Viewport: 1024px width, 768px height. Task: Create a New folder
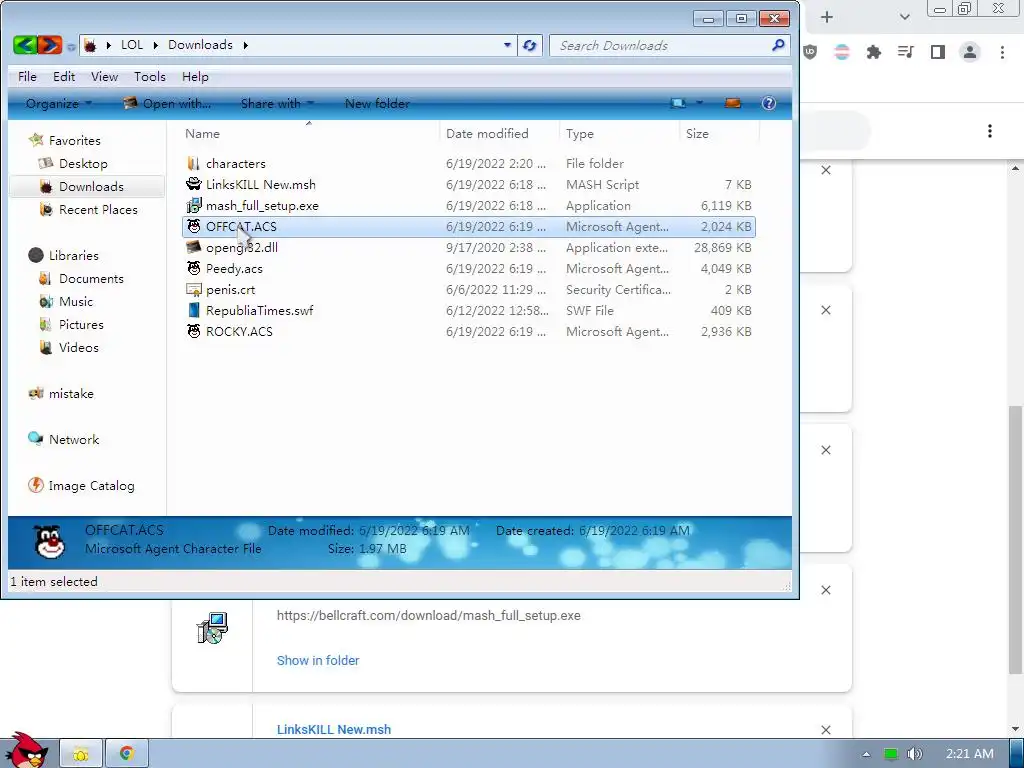point(377,103)
